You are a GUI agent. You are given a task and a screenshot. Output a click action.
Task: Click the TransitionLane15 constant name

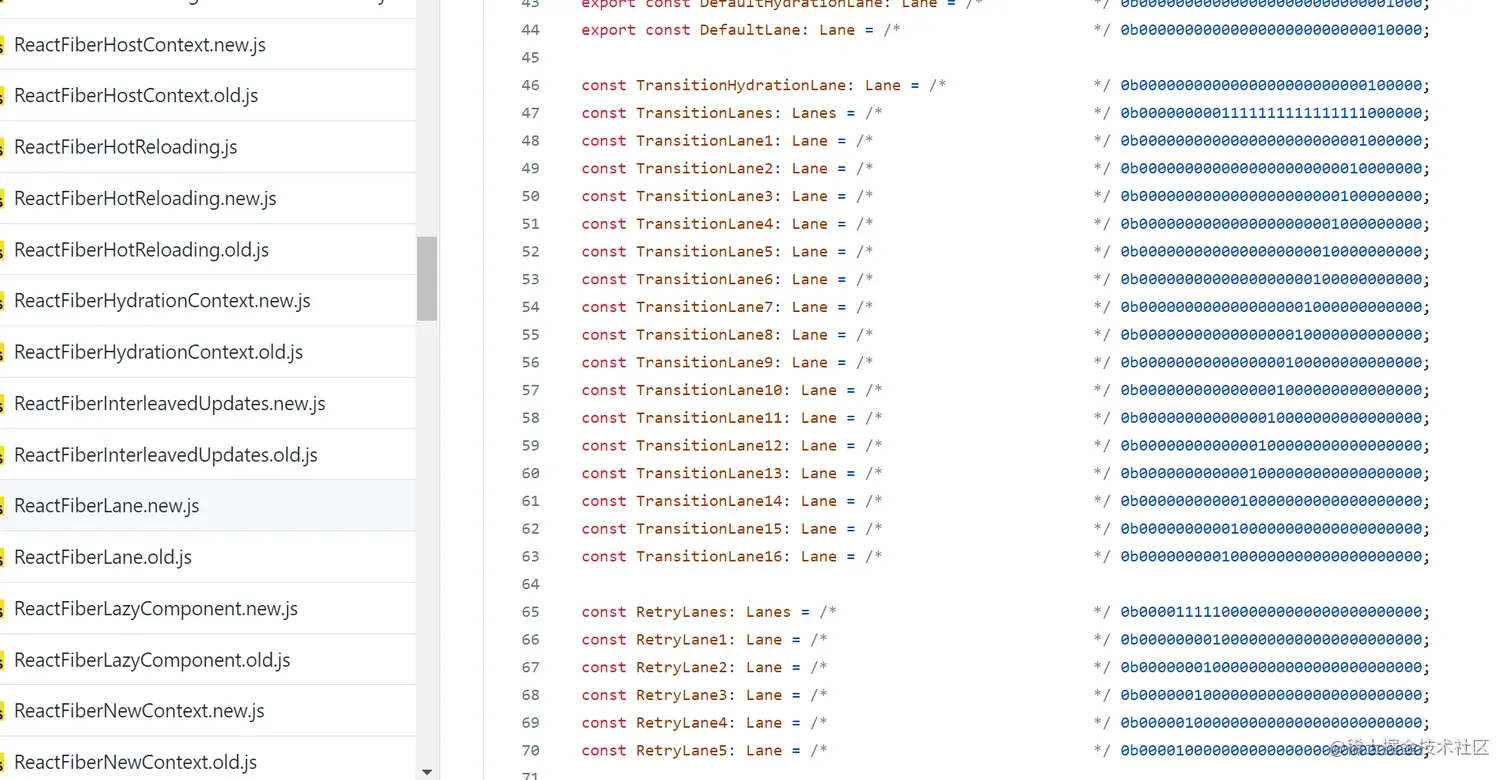[x=709, y=529]
